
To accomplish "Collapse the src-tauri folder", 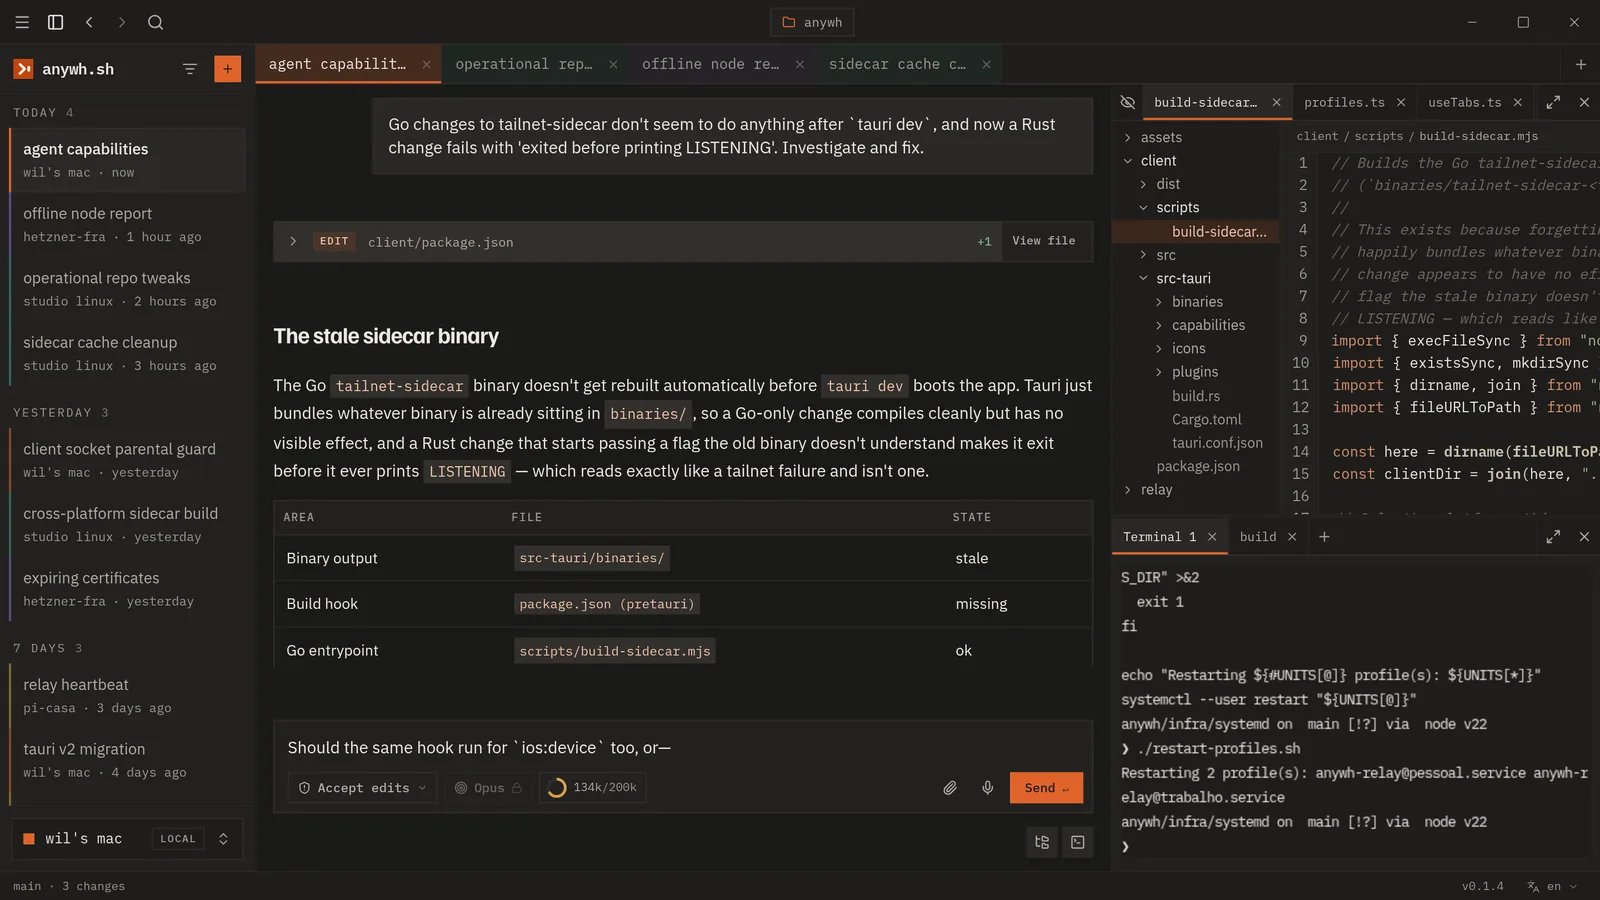I will 1183,278.
